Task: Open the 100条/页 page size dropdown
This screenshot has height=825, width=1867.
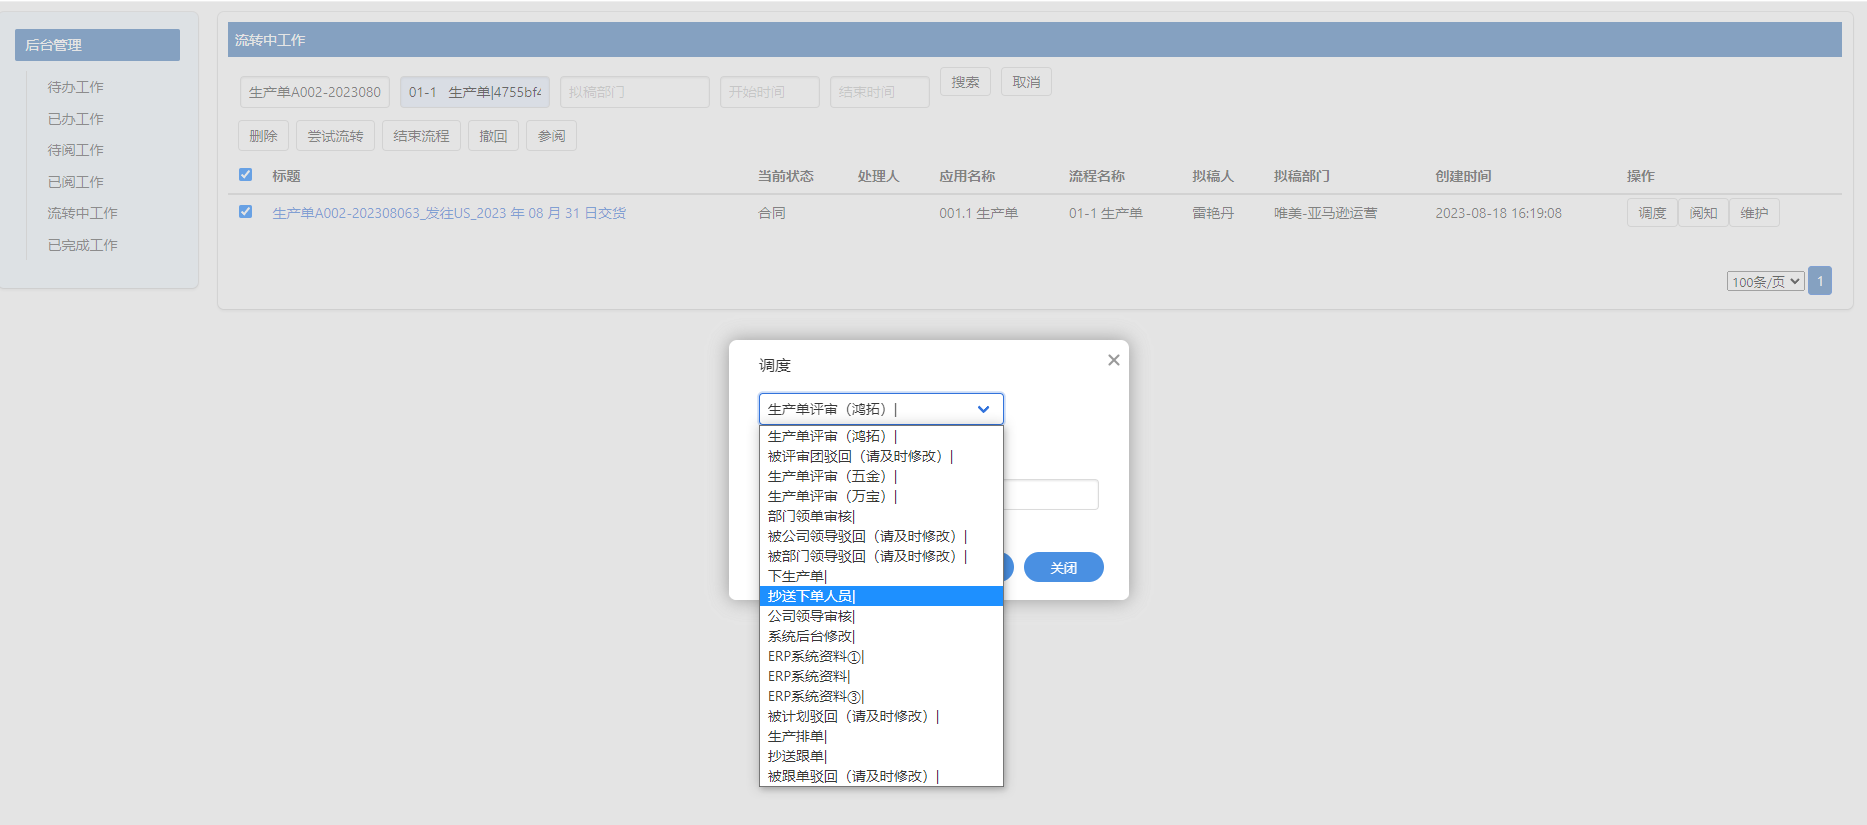Action: [1765, 282]
